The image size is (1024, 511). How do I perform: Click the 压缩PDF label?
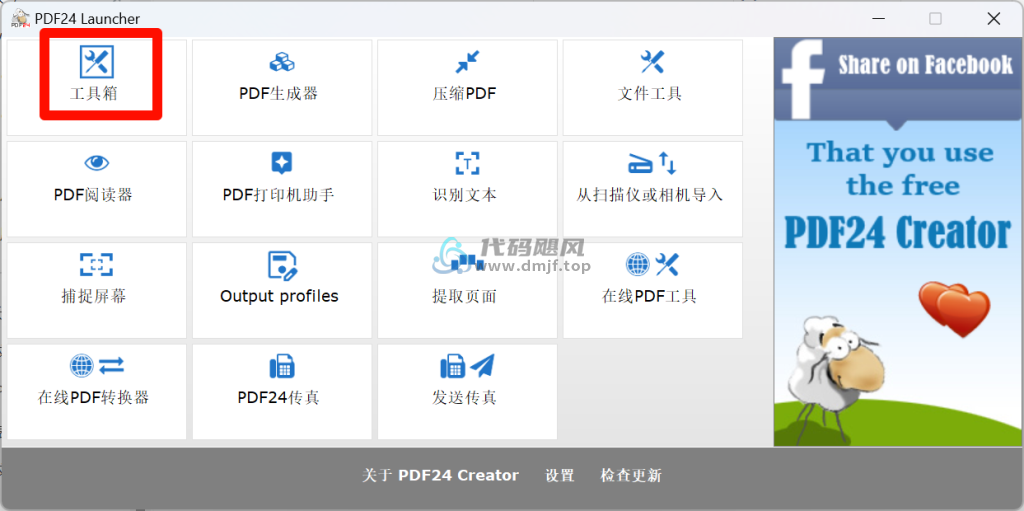pos(464,94)
